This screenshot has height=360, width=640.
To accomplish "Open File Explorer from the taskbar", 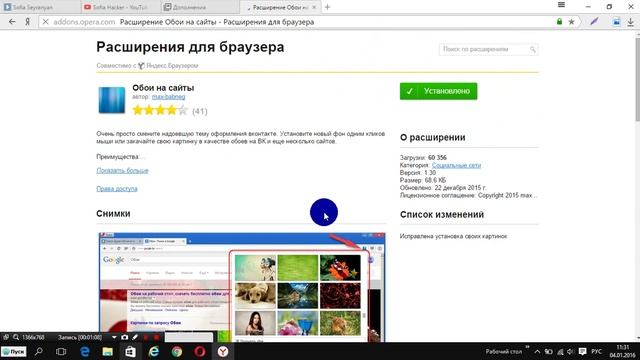I will [x=108, y=351].
